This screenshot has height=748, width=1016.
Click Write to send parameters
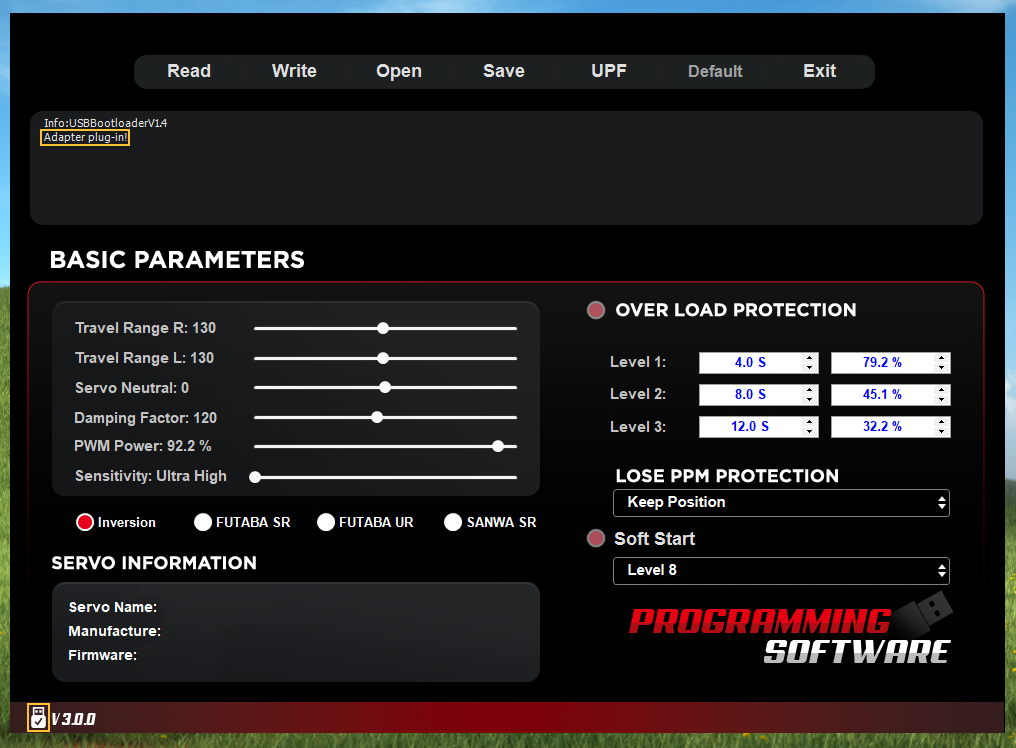[294, 71]
